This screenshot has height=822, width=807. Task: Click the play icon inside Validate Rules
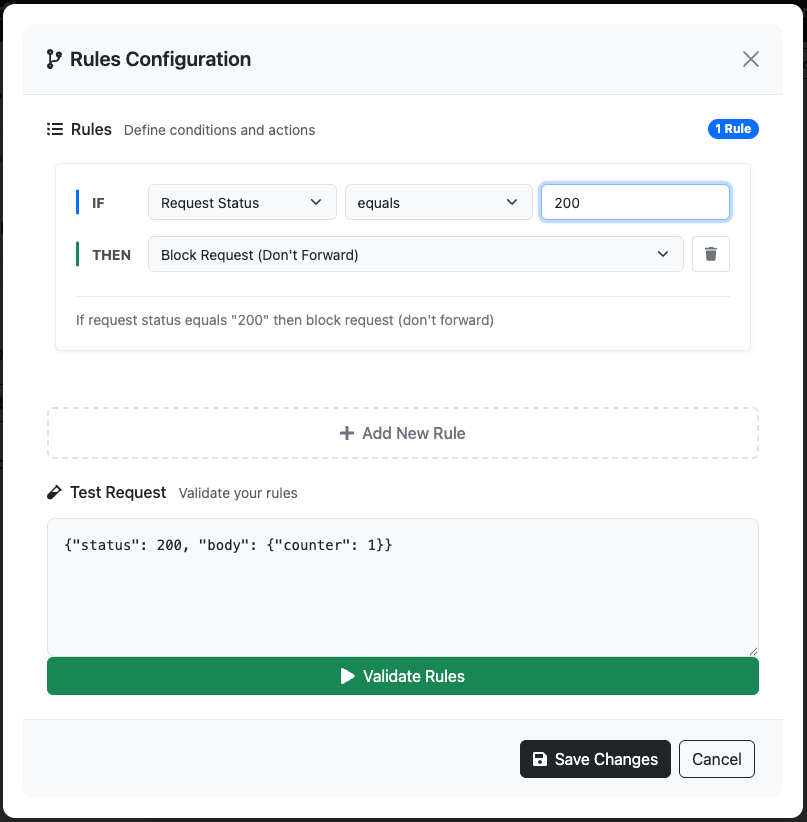(x=348, y=676)
